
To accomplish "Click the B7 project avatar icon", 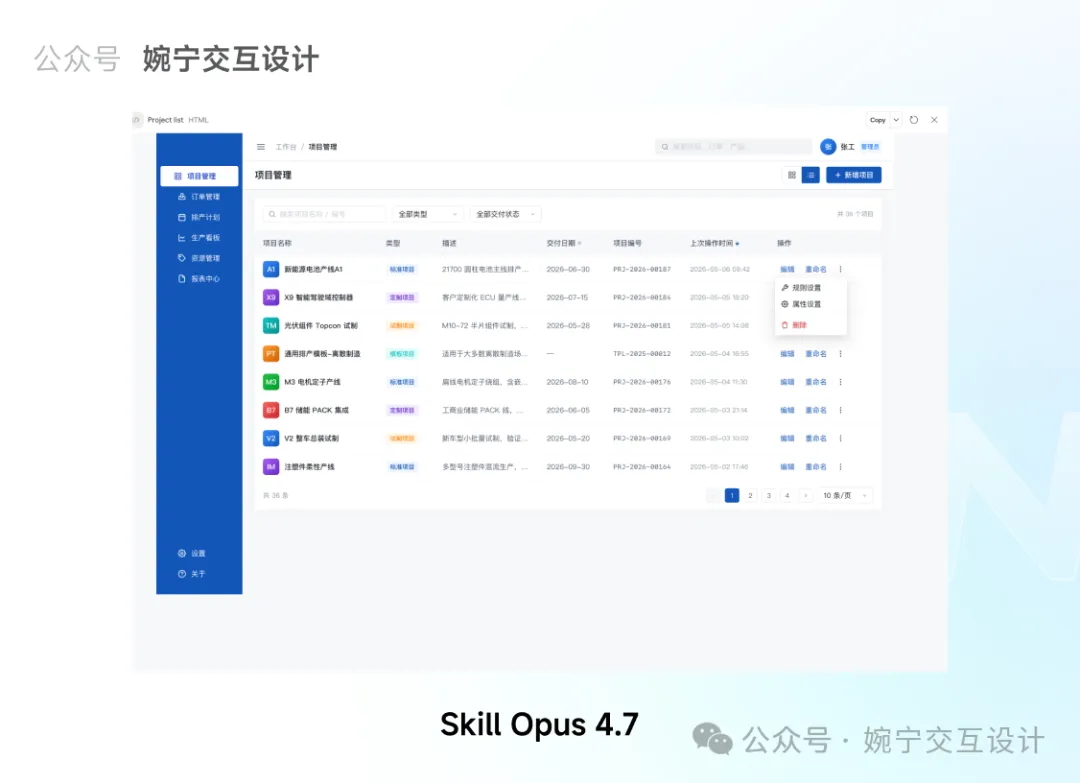I will click(271, 410).
